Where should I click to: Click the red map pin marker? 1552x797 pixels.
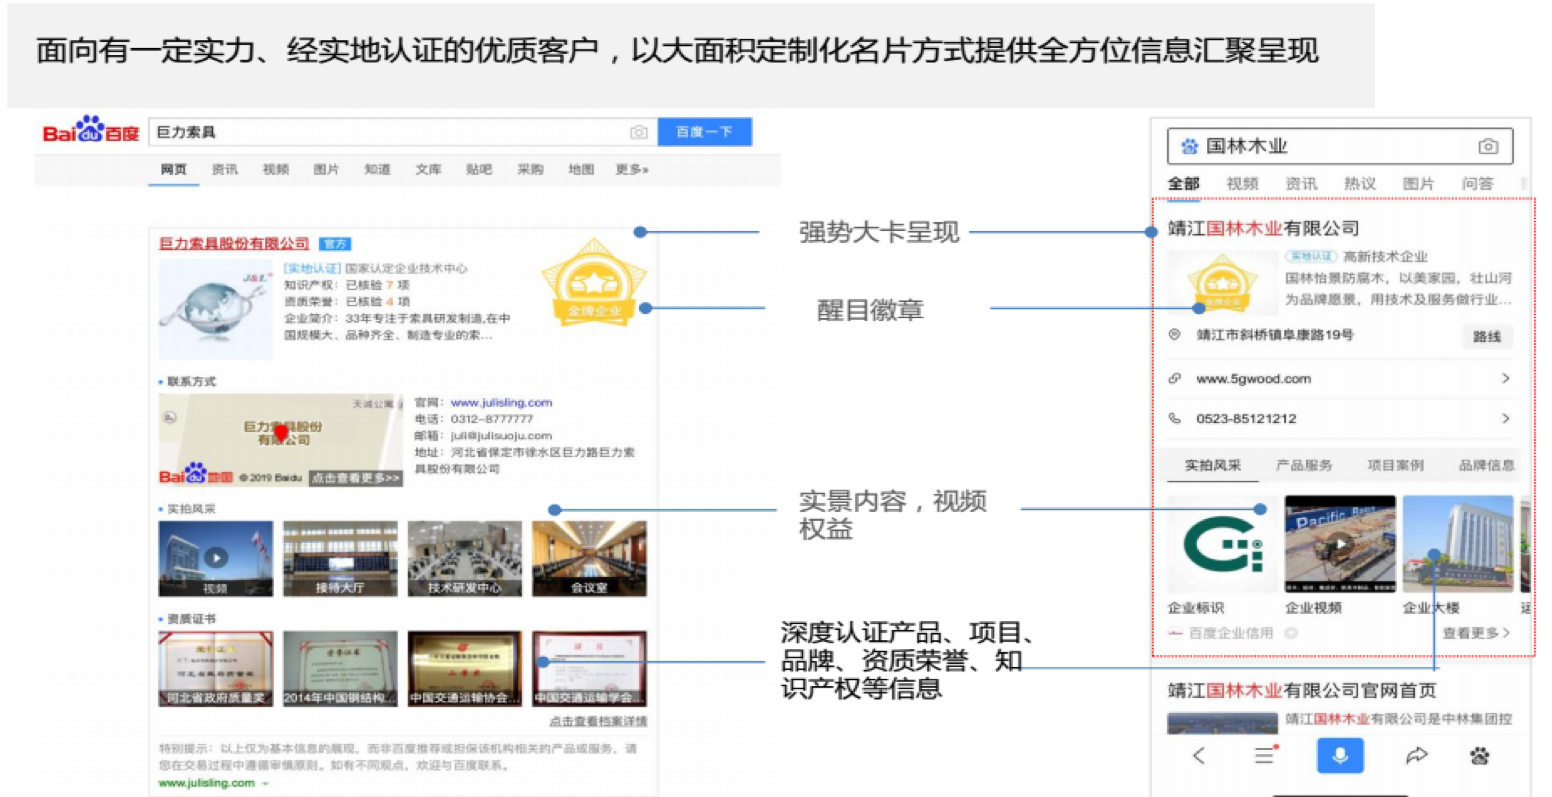[281, 433]
